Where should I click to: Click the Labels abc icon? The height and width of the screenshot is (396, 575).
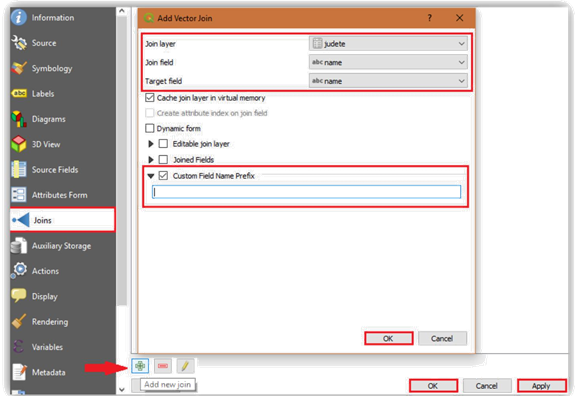pyautogui.click(x=19, y=93)
